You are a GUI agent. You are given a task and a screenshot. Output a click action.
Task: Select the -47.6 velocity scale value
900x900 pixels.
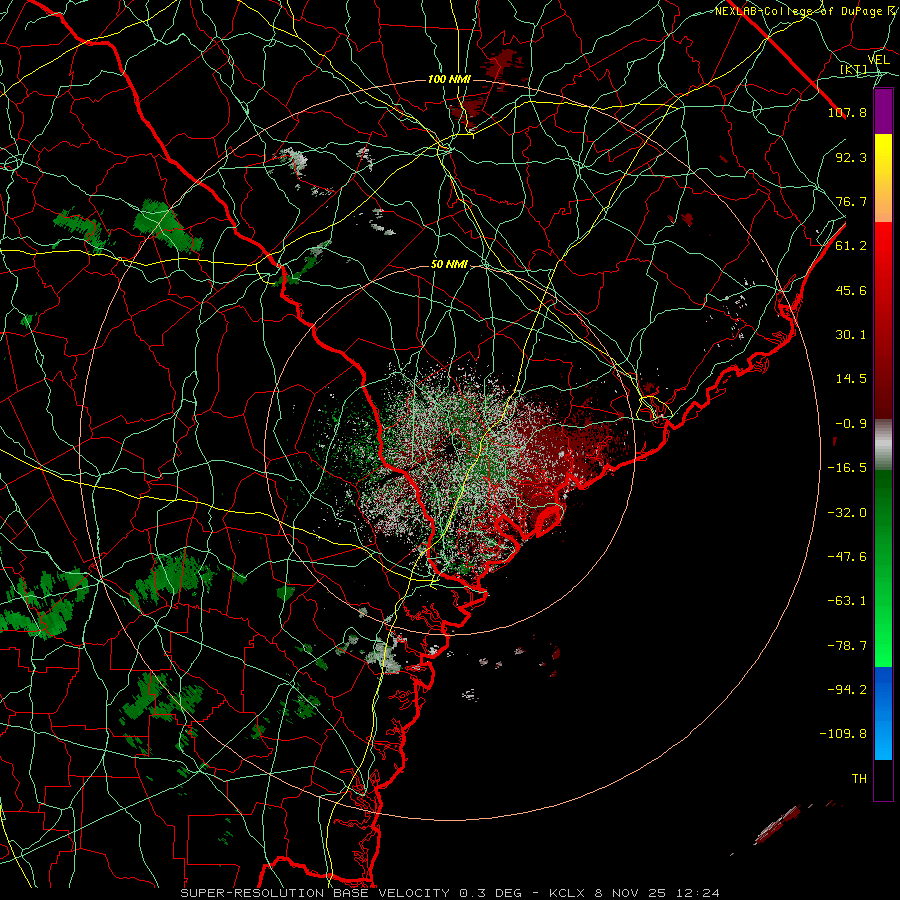coord(847,557)
